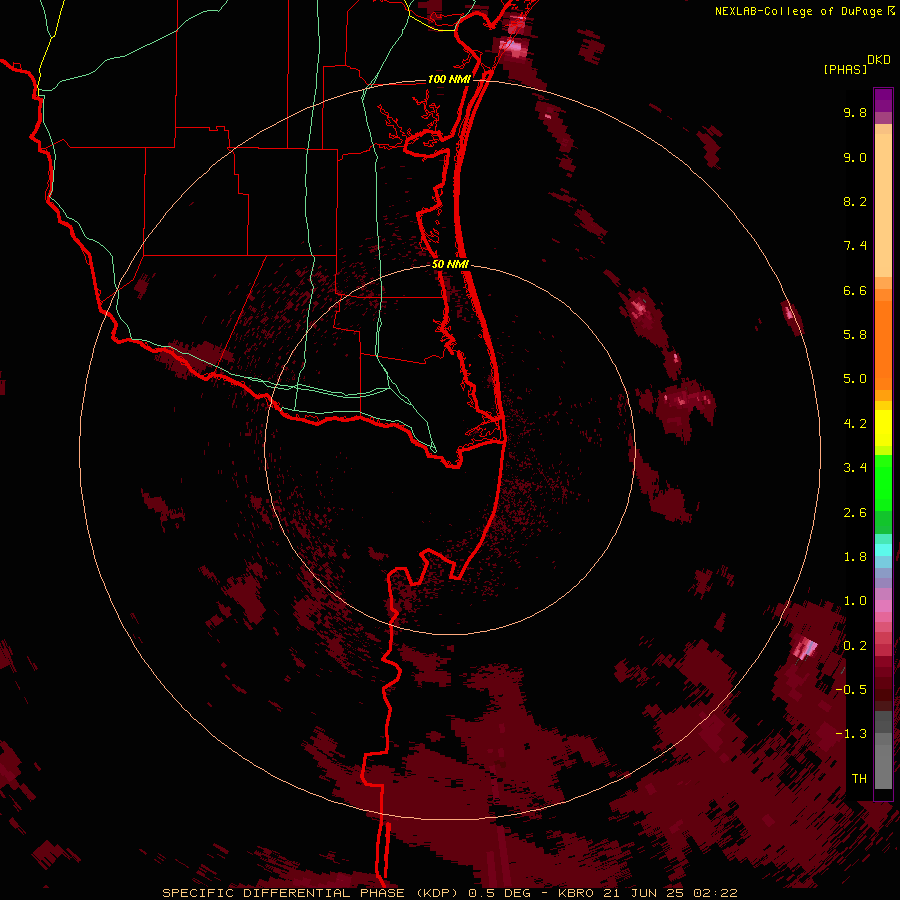Screen dimensions: 900x900
Task: Select the 5.8 legend value
Action: tap(855, 335)
